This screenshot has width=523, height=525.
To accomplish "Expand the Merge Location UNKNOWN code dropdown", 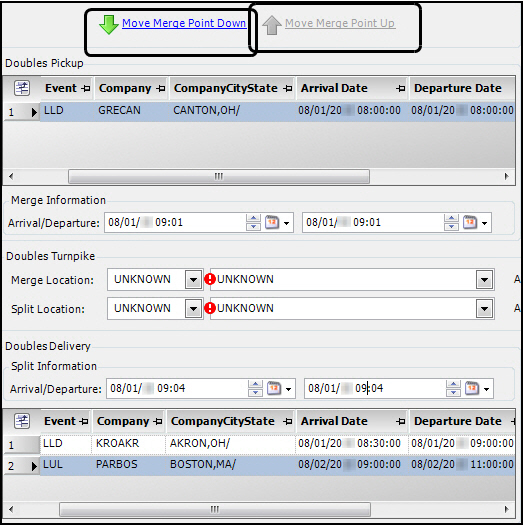I will coord(193,280).
